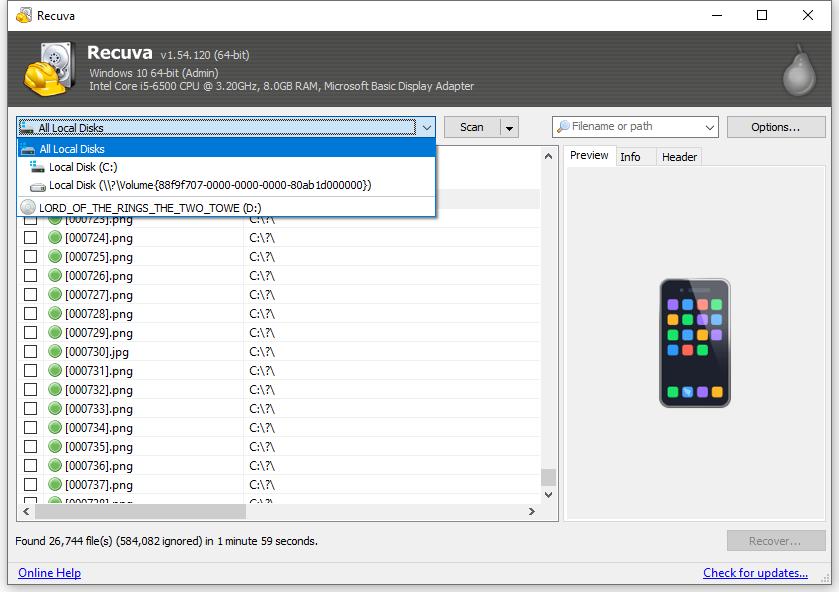Click the horizontal scrollbar of file list
Image resolution: width=839 pixels, height=592 pixels.
point(140,511)
